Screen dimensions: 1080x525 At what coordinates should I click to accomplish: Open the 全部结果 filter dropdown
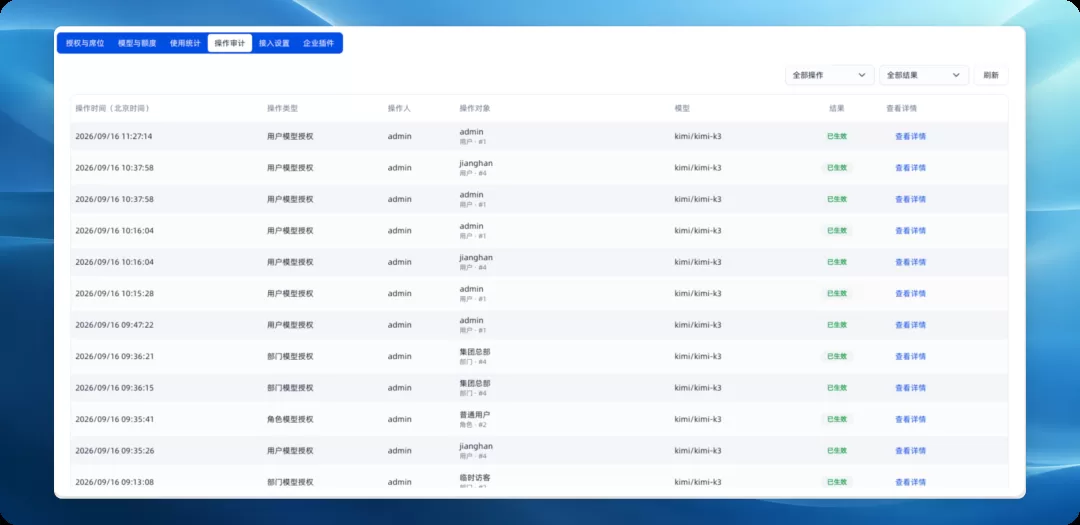click(924, 75)
